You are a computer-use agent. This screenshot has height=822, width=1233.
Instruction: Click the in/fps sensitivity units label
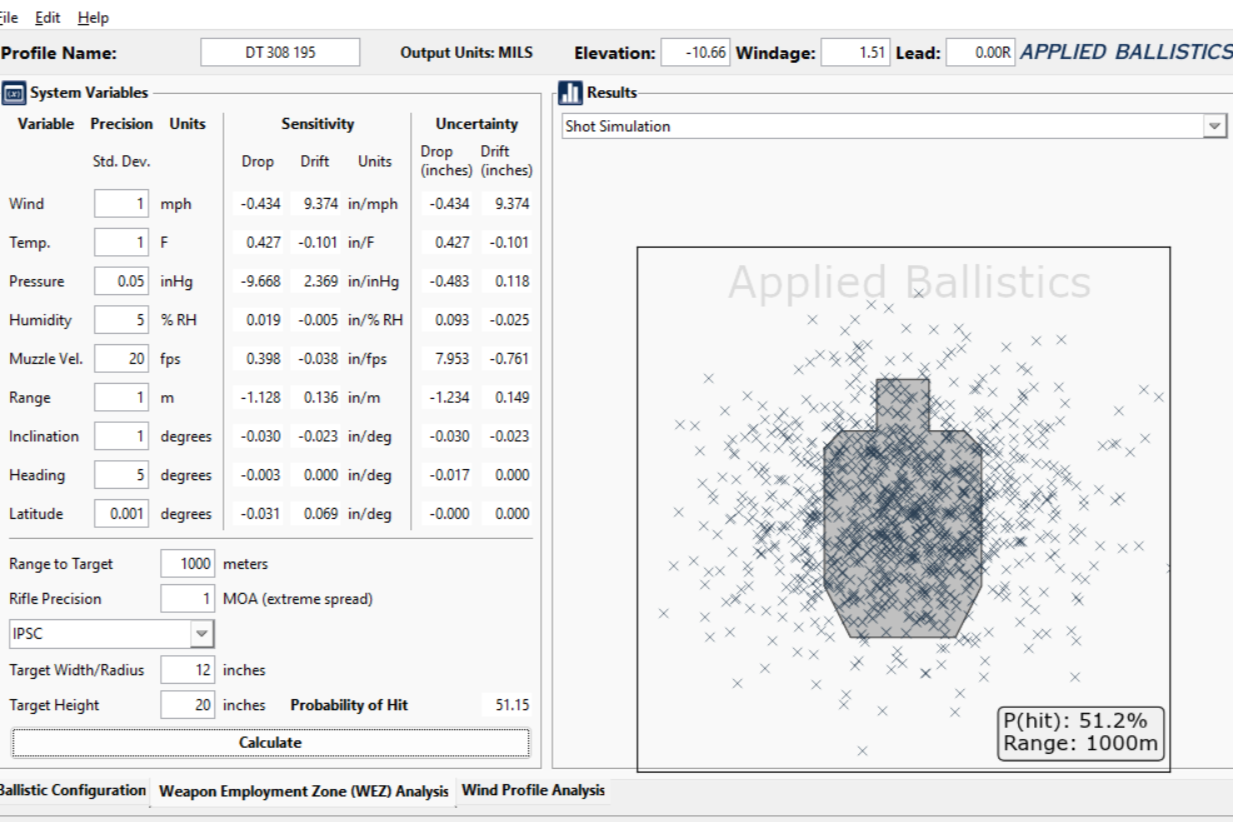pos(369,358)
